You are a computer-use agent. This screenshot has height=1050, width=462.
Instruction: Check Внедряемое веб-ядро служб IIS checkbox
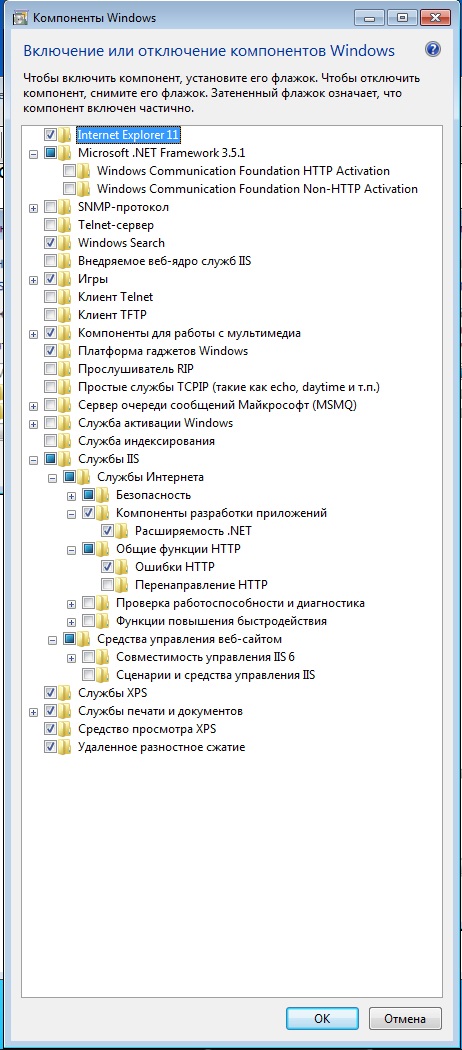pos(50,260)
